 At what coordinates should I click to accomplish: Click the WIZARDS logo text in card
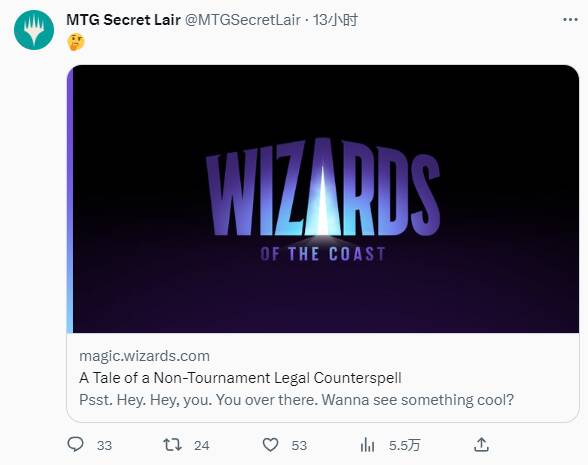(323, 188)
